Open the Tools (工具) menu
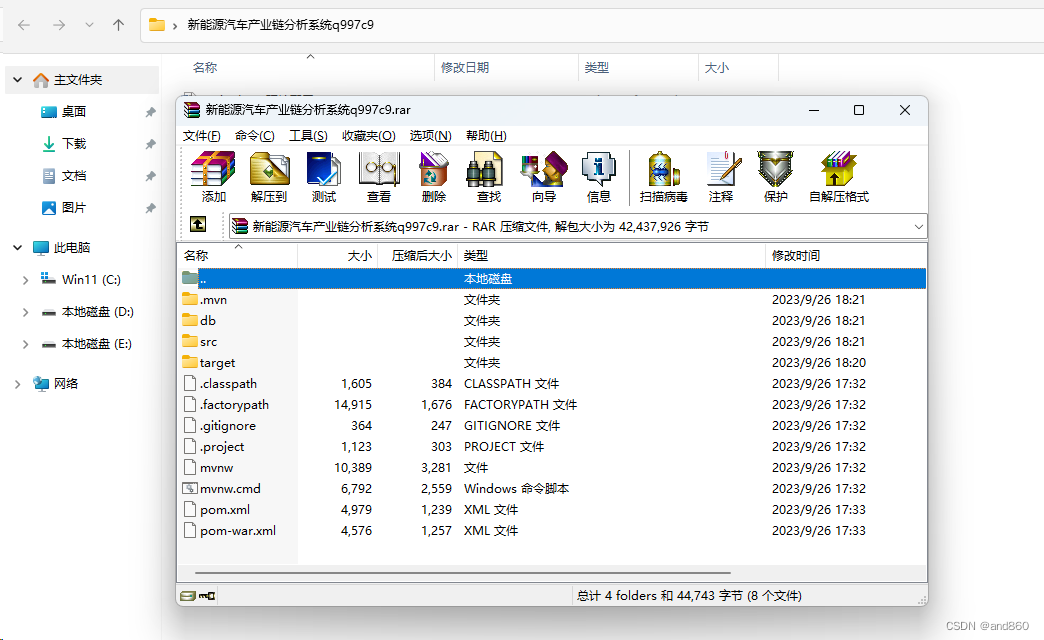 coord(308,136)
